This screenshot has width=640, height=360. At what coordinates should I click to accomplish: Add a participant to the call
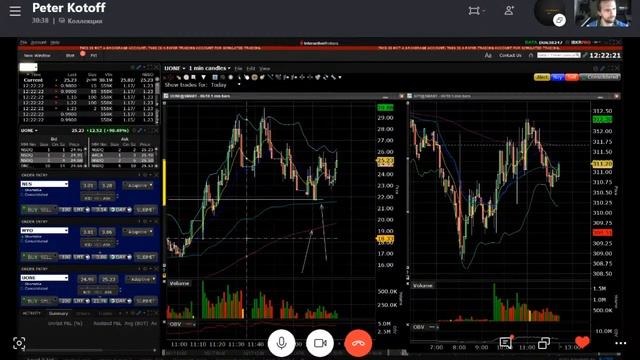pyautogui.click(x=509, y=11)
